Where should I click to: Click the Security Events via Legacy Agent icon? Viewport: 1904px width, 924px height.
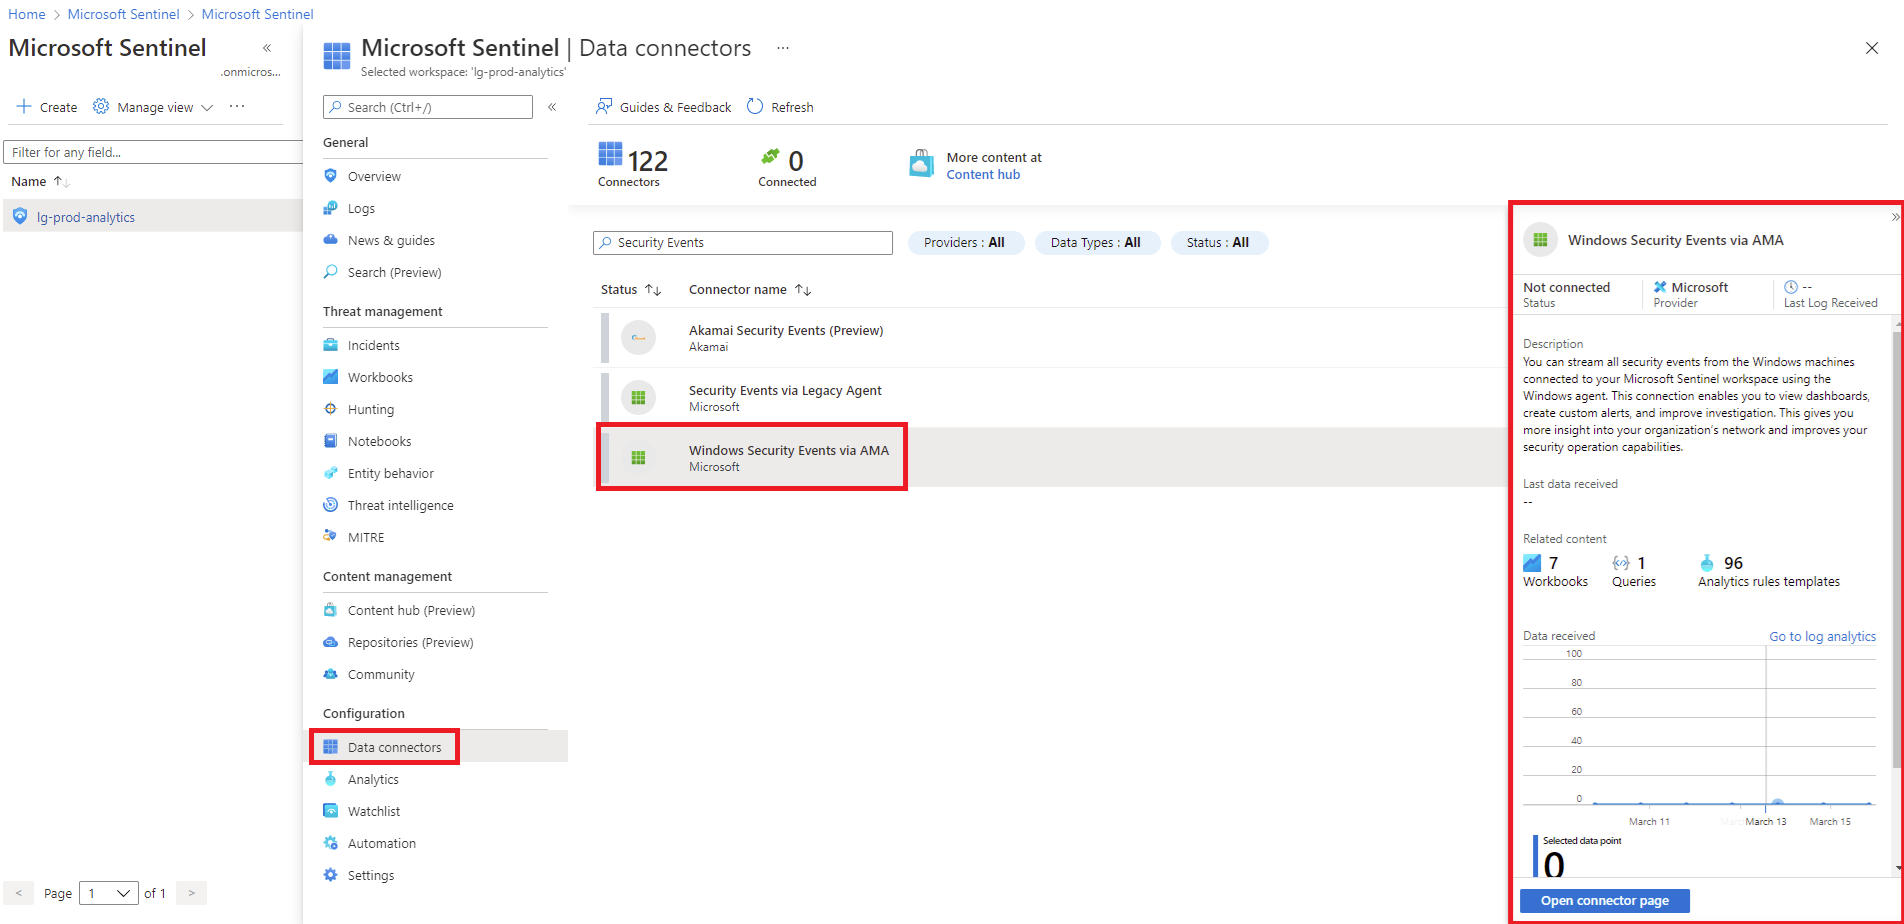point(638,398)
